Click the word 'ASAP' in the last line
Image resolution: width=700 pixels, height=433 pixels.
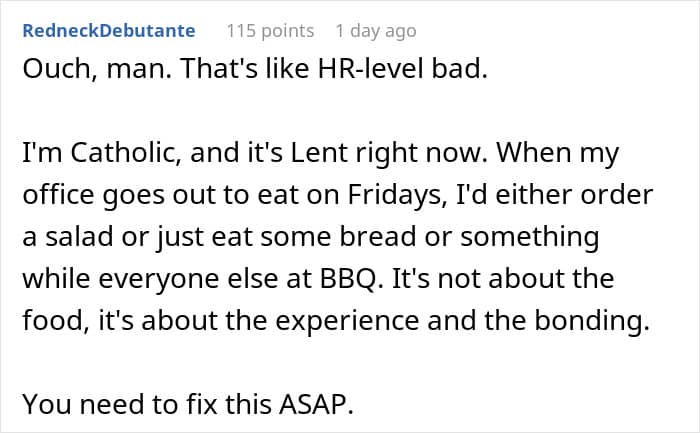click(317, 404)
